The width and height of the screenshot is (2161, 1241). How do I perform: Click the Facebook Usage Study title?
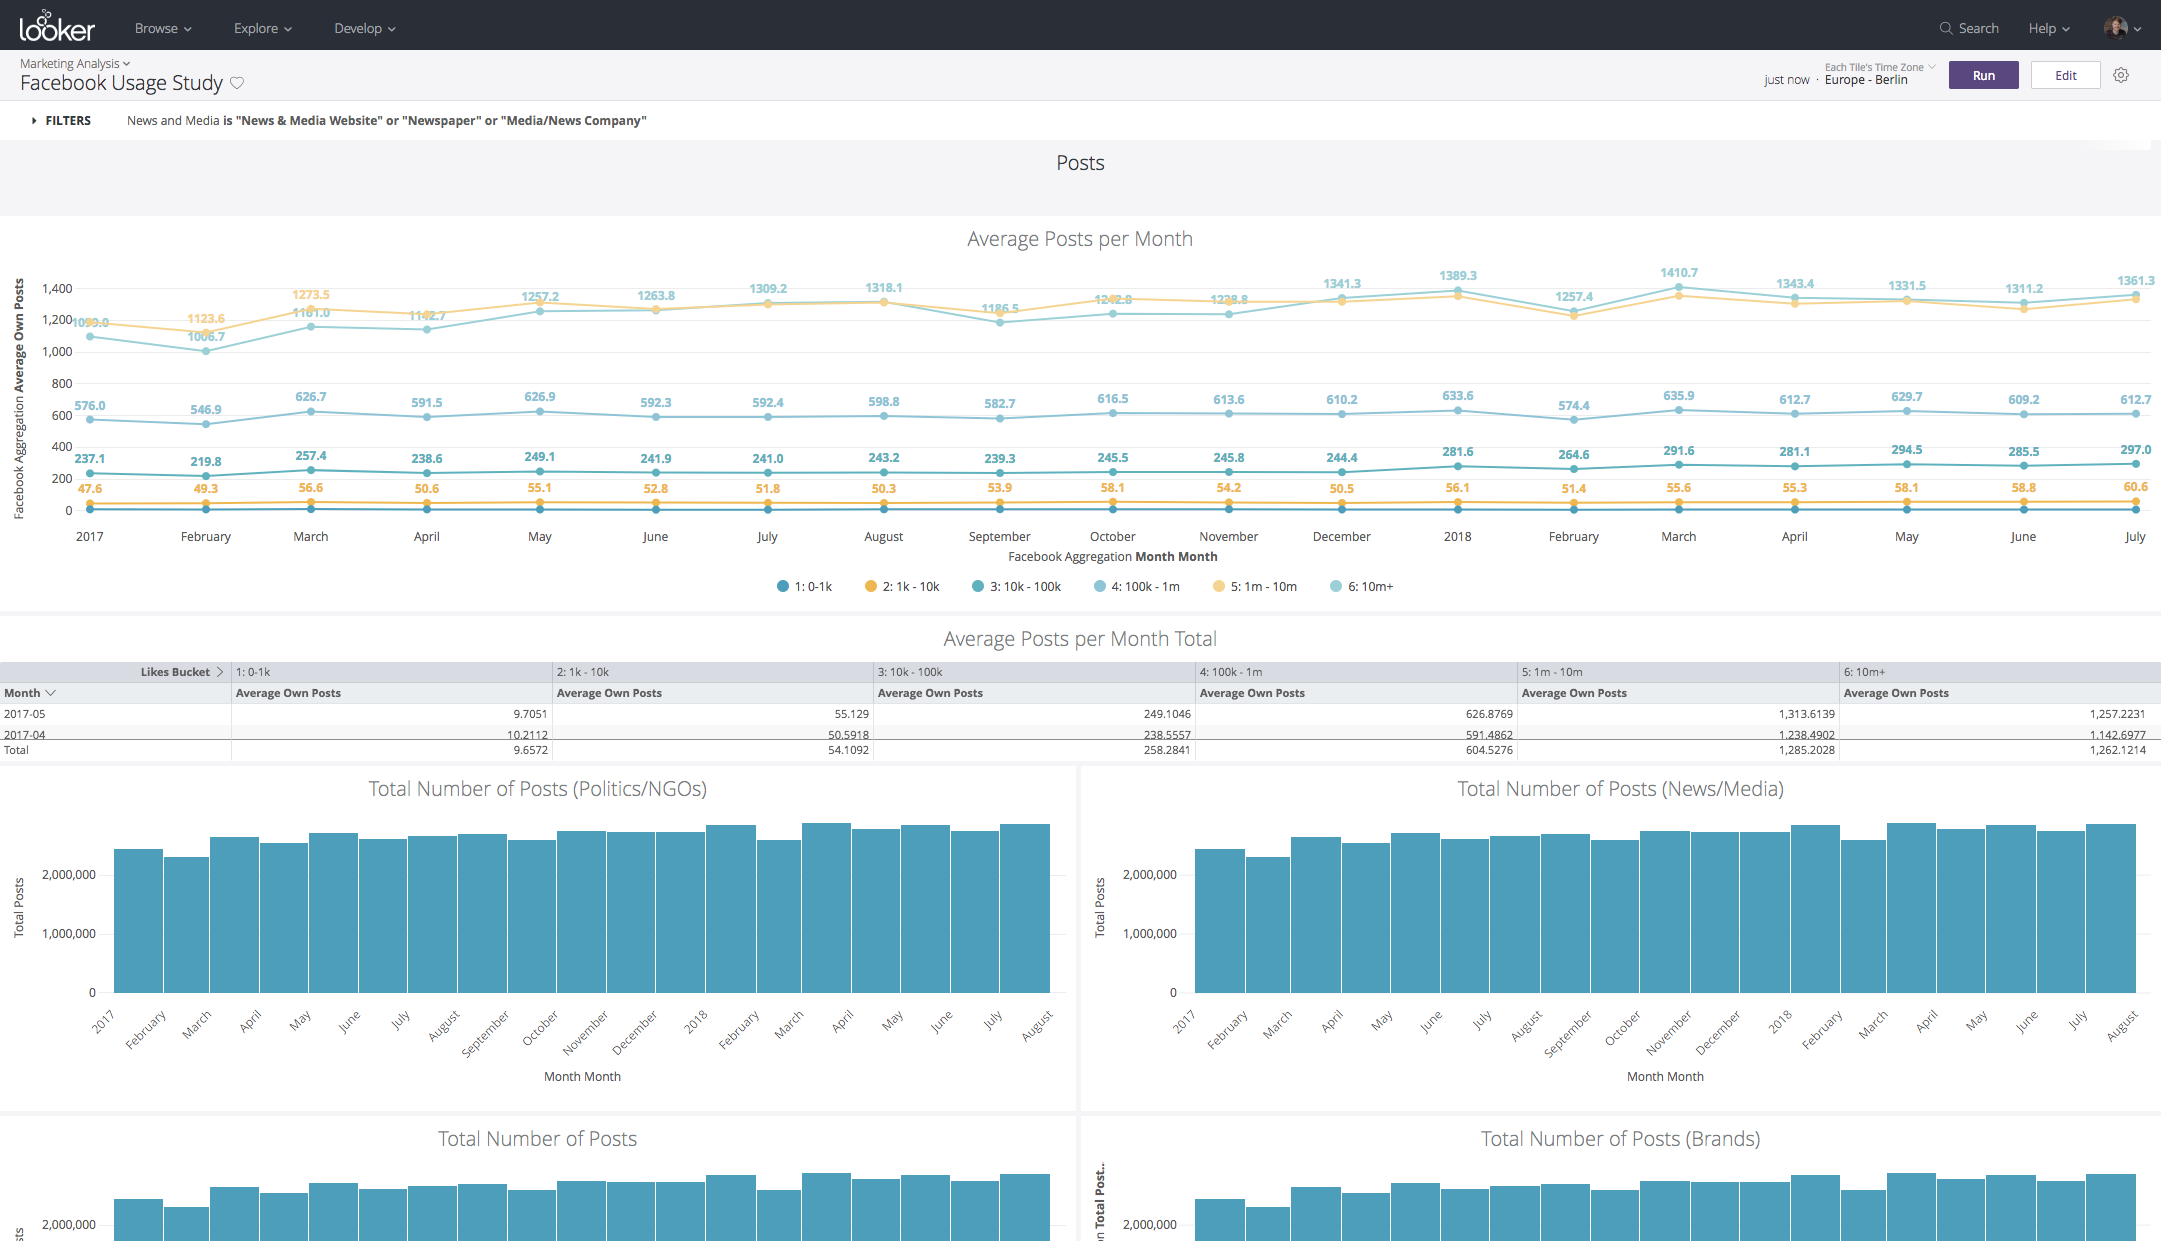(121, 83)
